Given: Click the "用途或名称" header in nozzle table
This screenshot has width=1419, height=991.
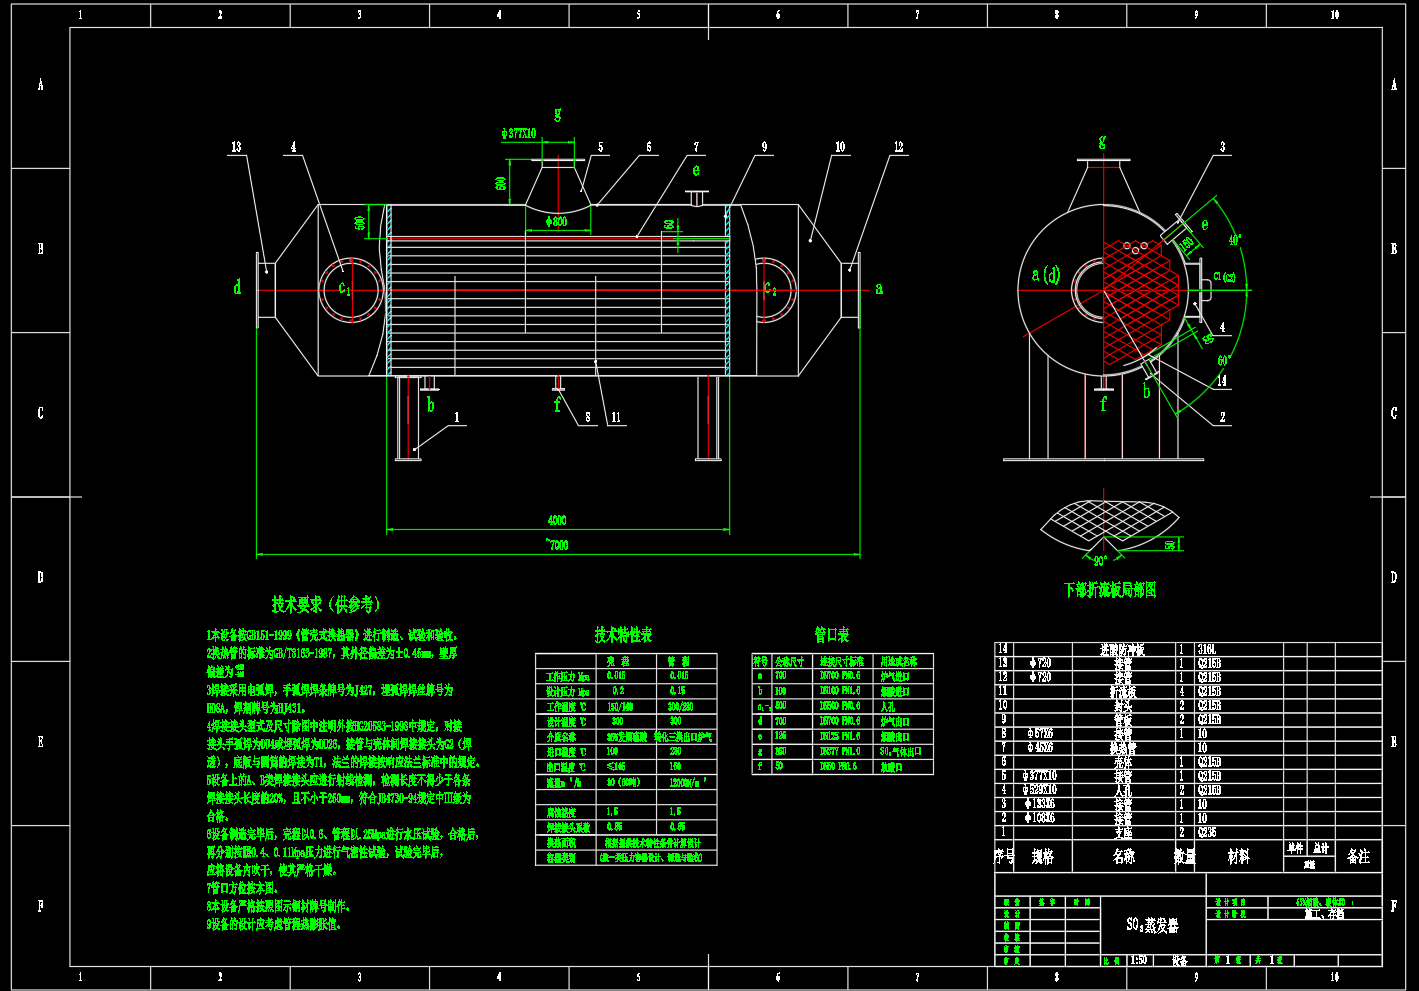Looking at the screenshot, I should tap(898, 661).
